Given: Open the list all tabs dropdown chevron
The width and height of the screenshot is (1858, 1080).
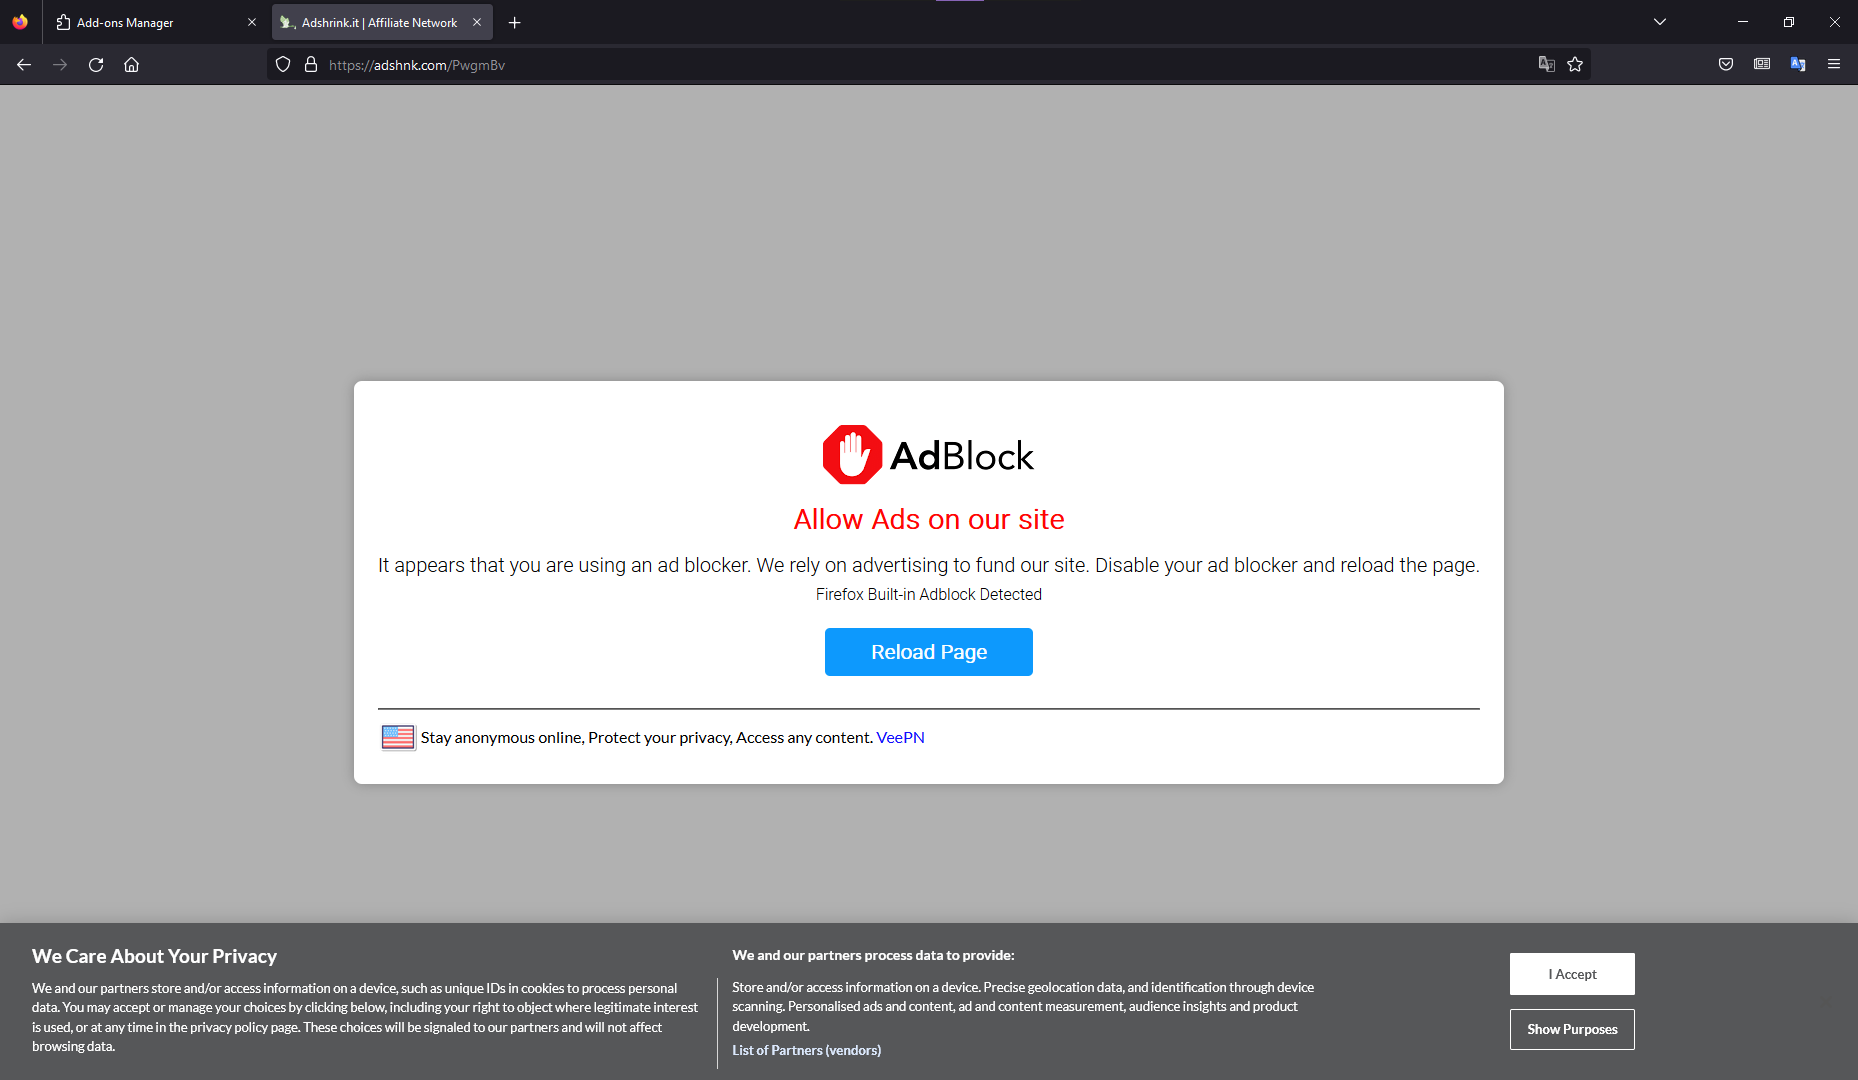Looking at the screenshot, I should (1658, 21).
